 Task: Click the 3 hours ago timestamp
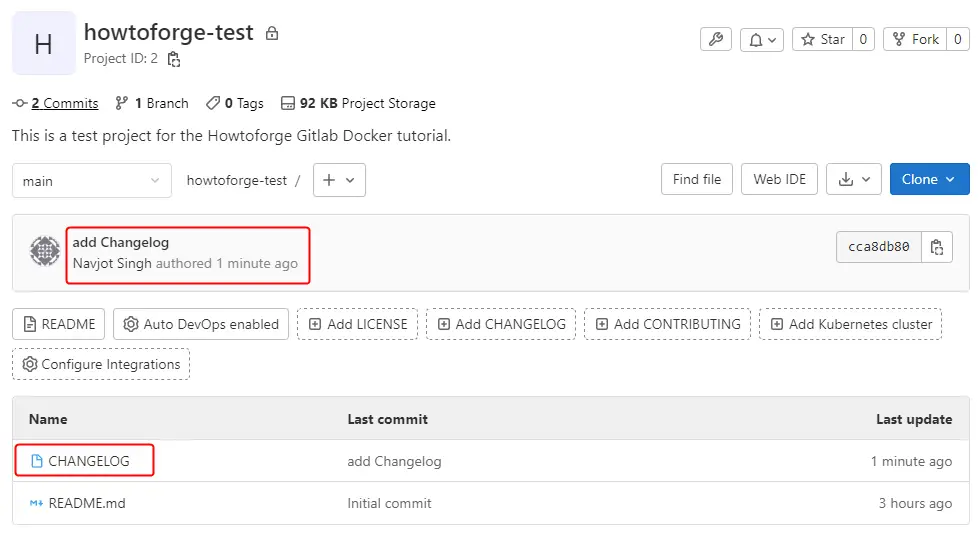(x=915, y=503)
